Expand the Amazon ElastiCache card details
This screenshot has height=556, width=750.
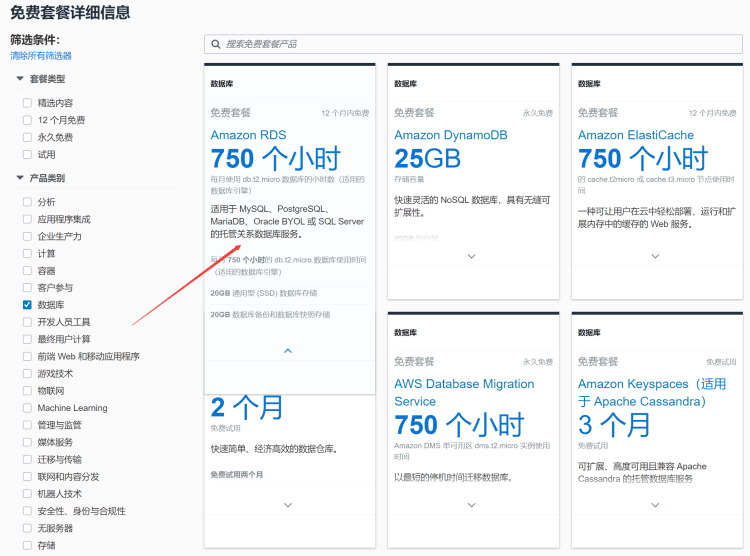pyautogui.click(x=655, y=256)
